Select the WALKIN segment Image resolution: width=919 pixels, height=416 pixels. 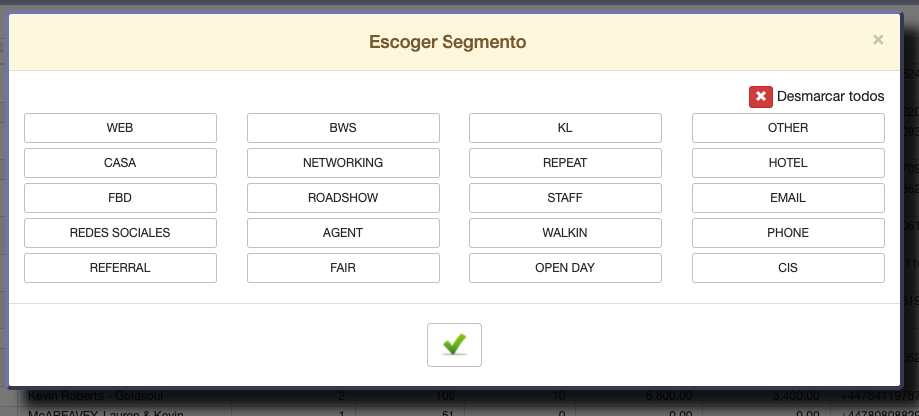(x=565, y=233)
